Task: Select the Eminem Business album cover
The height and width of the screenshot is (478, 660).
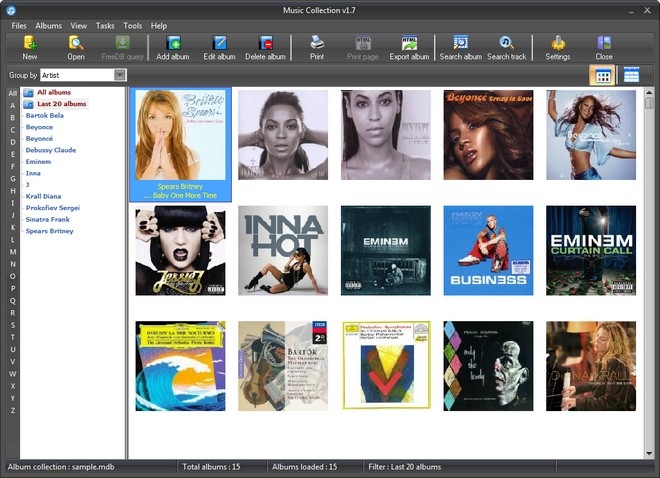Action: coord(488,250)
